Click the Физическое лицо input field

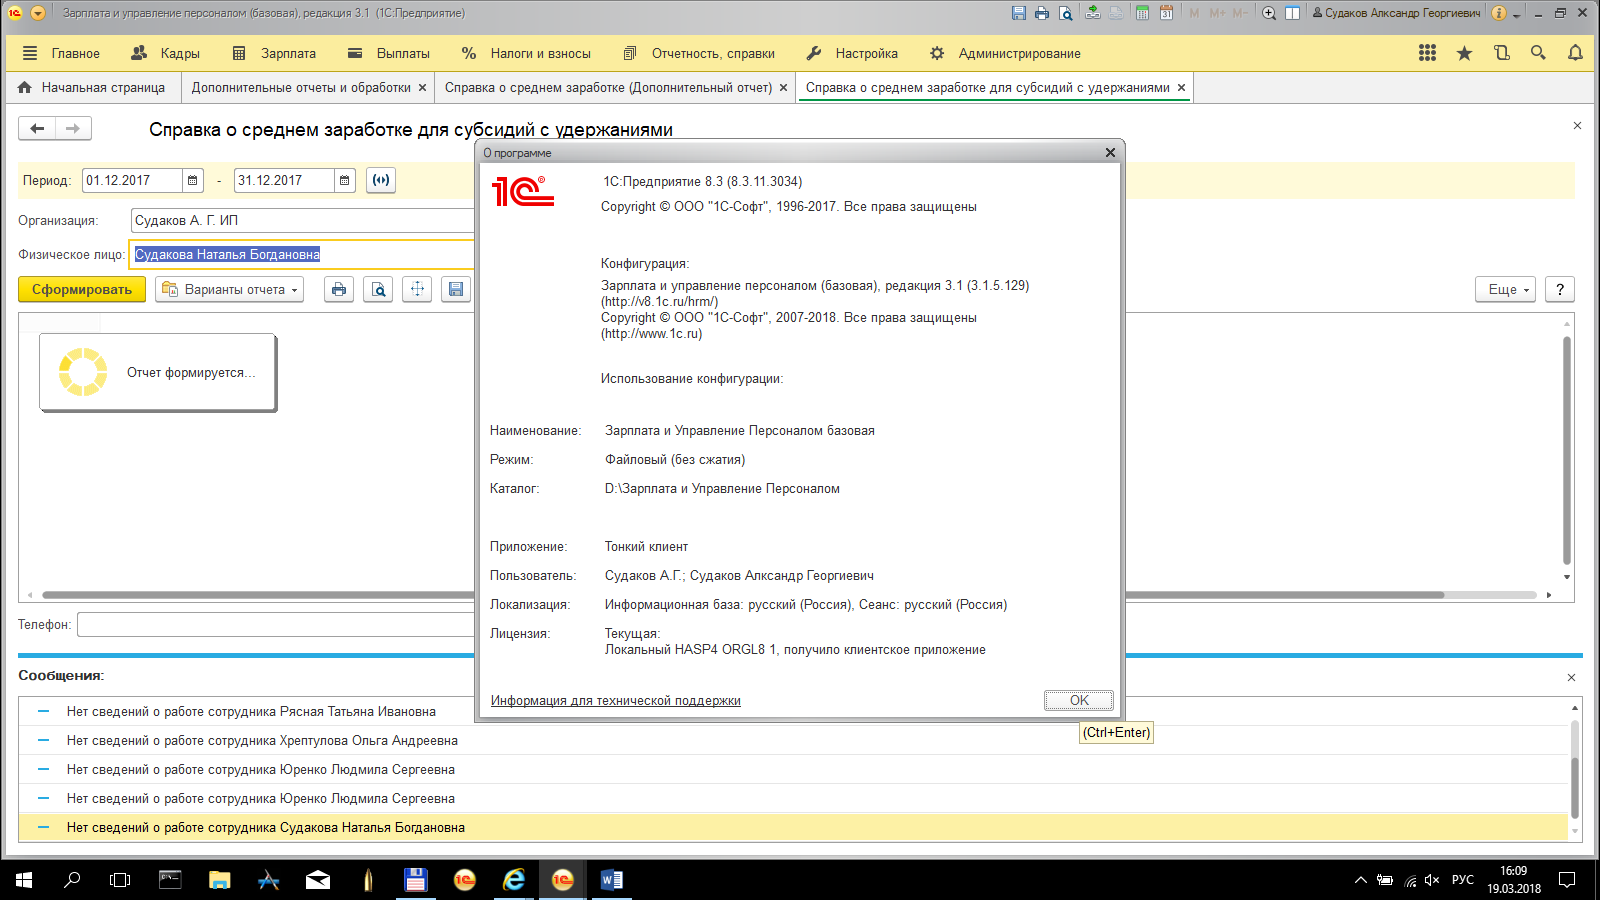click(x=302, y=255)
